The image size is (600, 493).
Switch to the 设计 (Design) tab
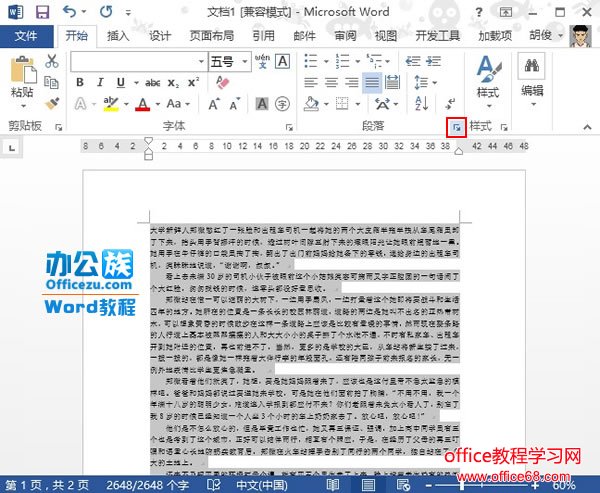159,36
